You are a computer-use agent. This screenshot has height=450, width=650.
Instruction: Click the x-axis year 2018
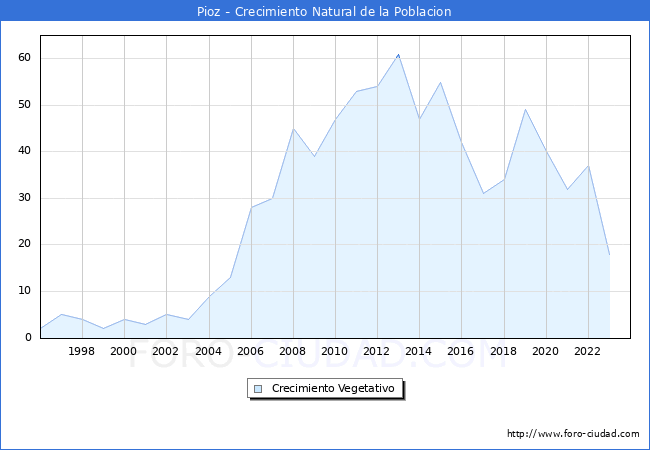point(504,351)
